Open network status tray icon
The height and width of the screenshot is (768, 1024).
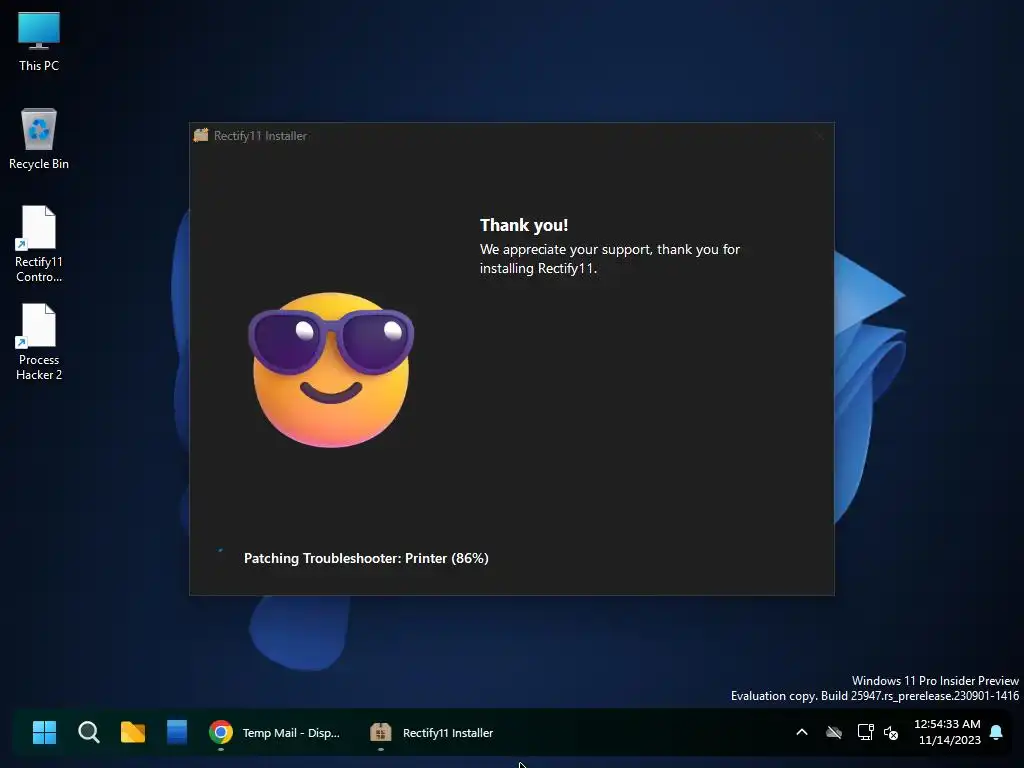pos(865,733)
